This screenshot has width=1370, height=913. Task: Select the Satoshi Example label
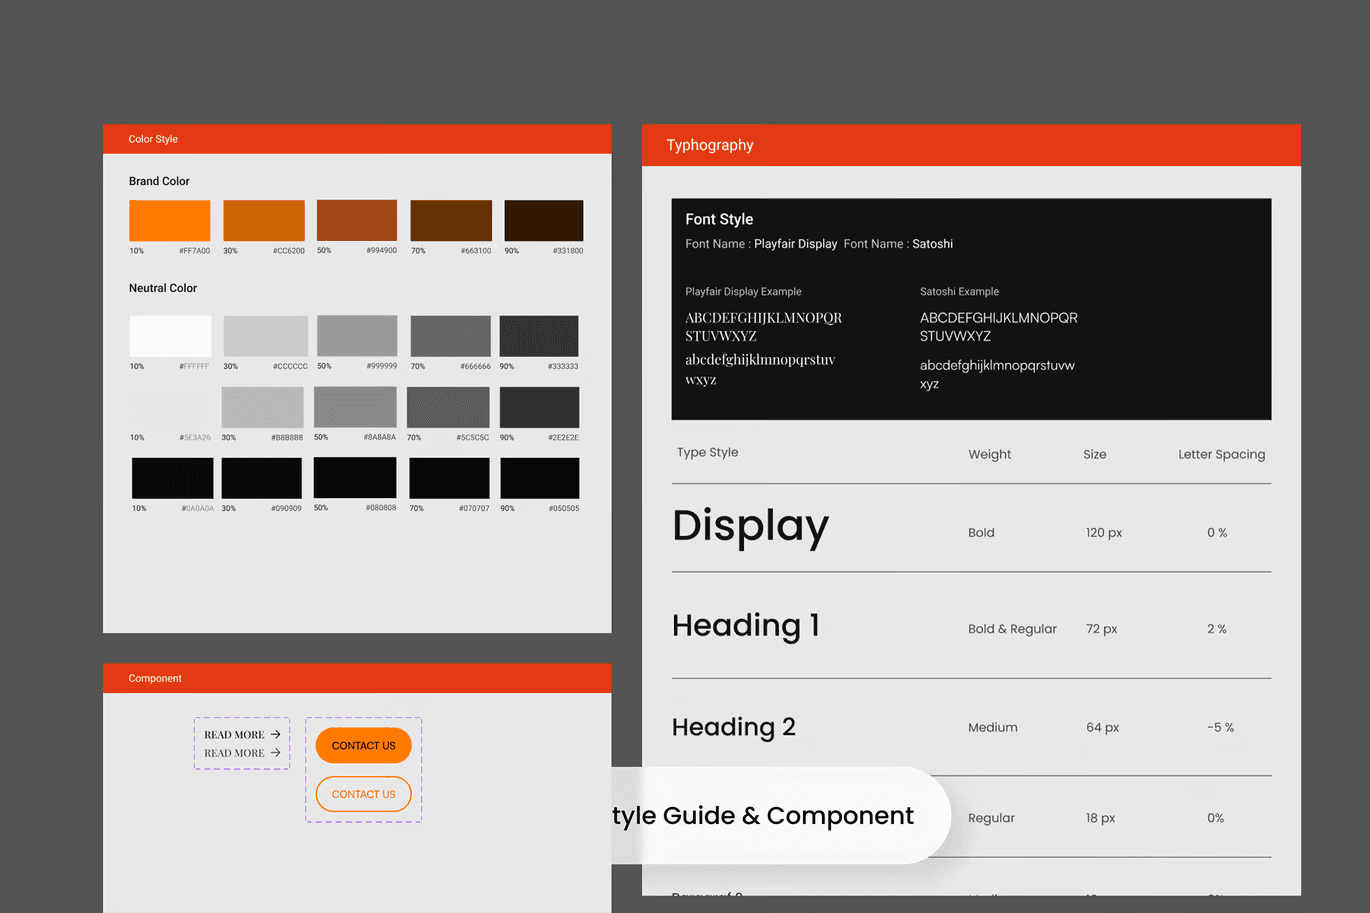[x=959, y=292]
